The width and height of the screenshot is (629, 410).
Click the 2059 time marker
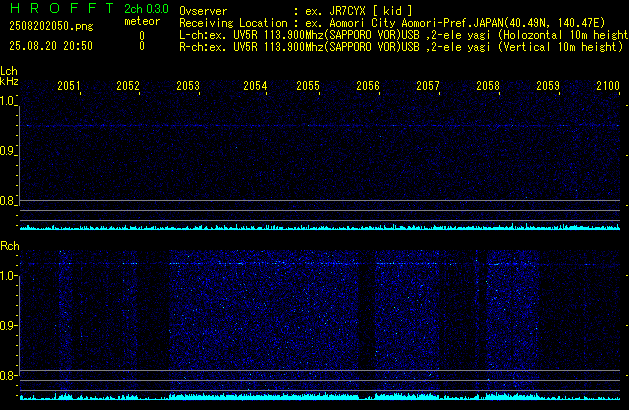[x=548, y=86]
